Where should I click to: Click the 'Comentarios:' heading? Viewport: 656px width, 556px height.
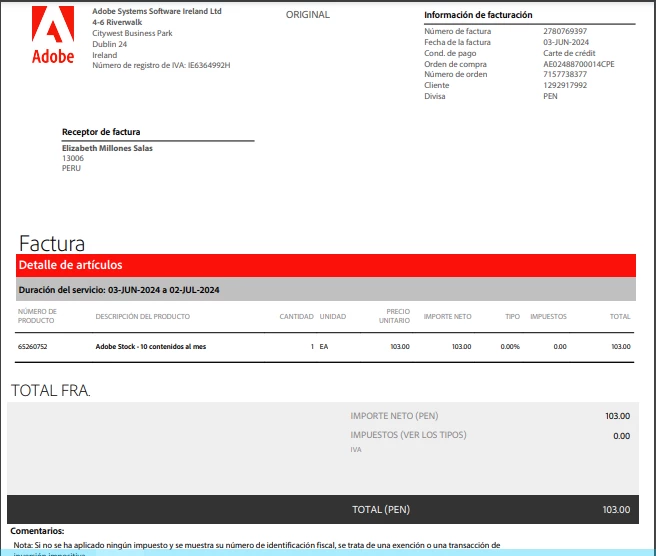click(37, 531)
